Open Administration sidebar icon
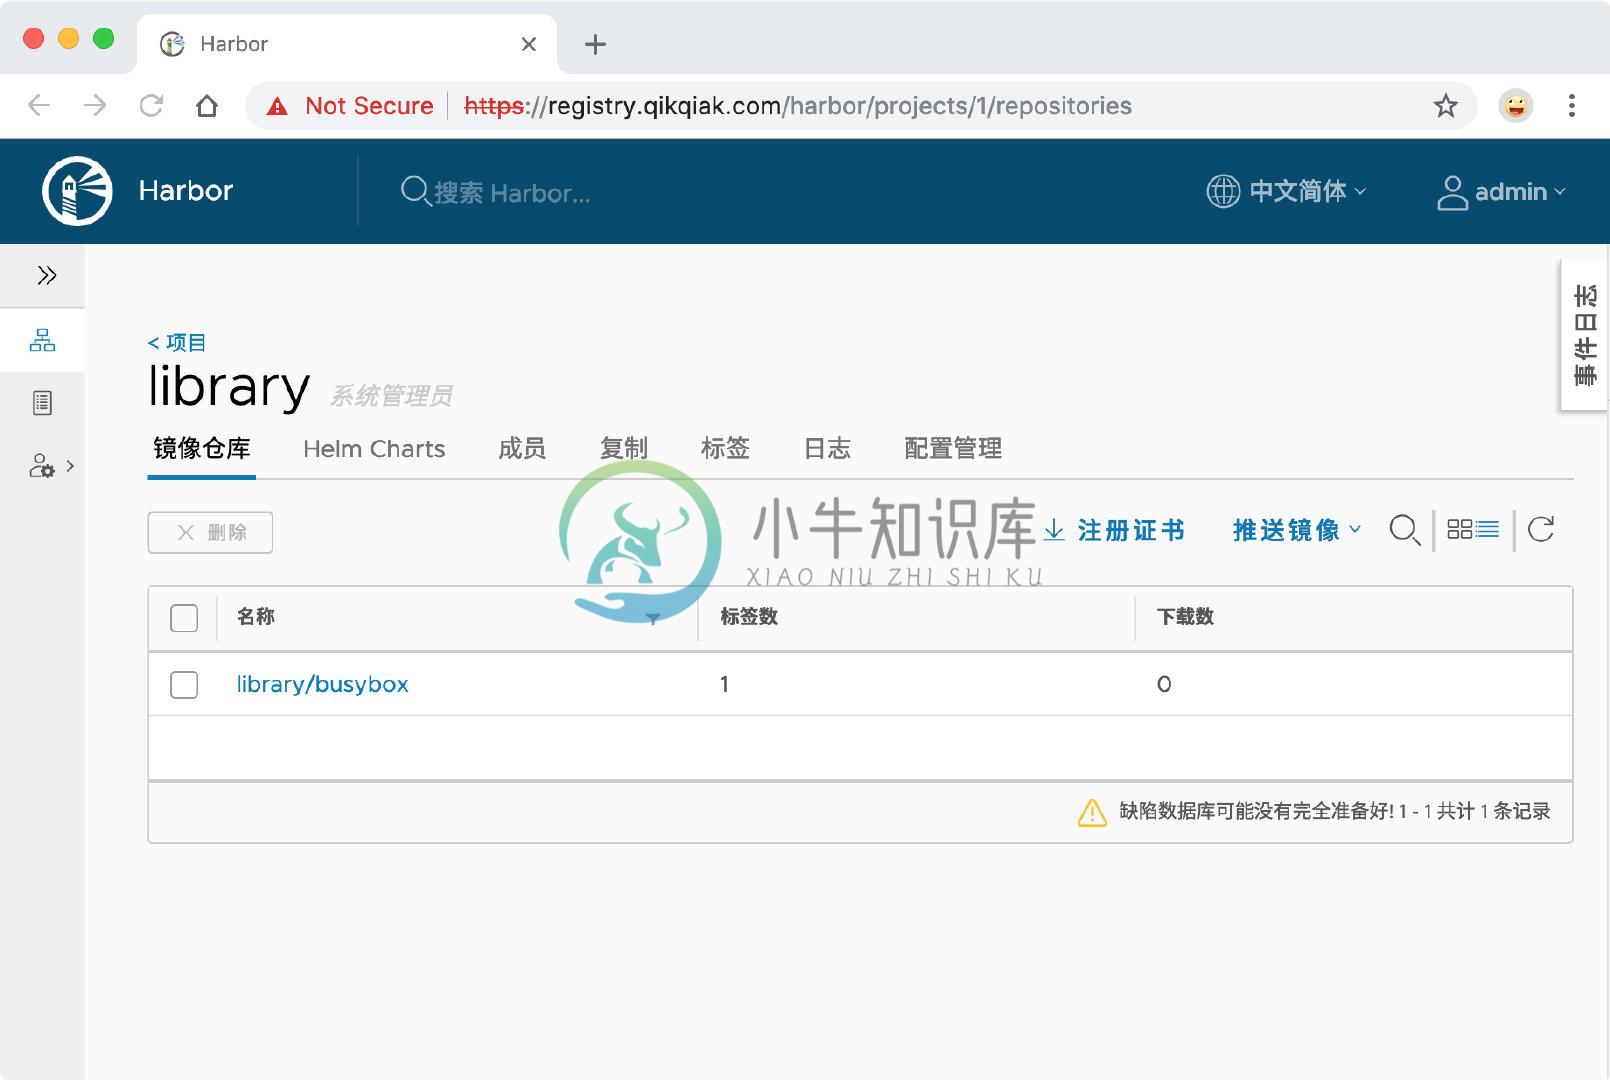This screenshot has width=1610, height=1080. [42, 466]
